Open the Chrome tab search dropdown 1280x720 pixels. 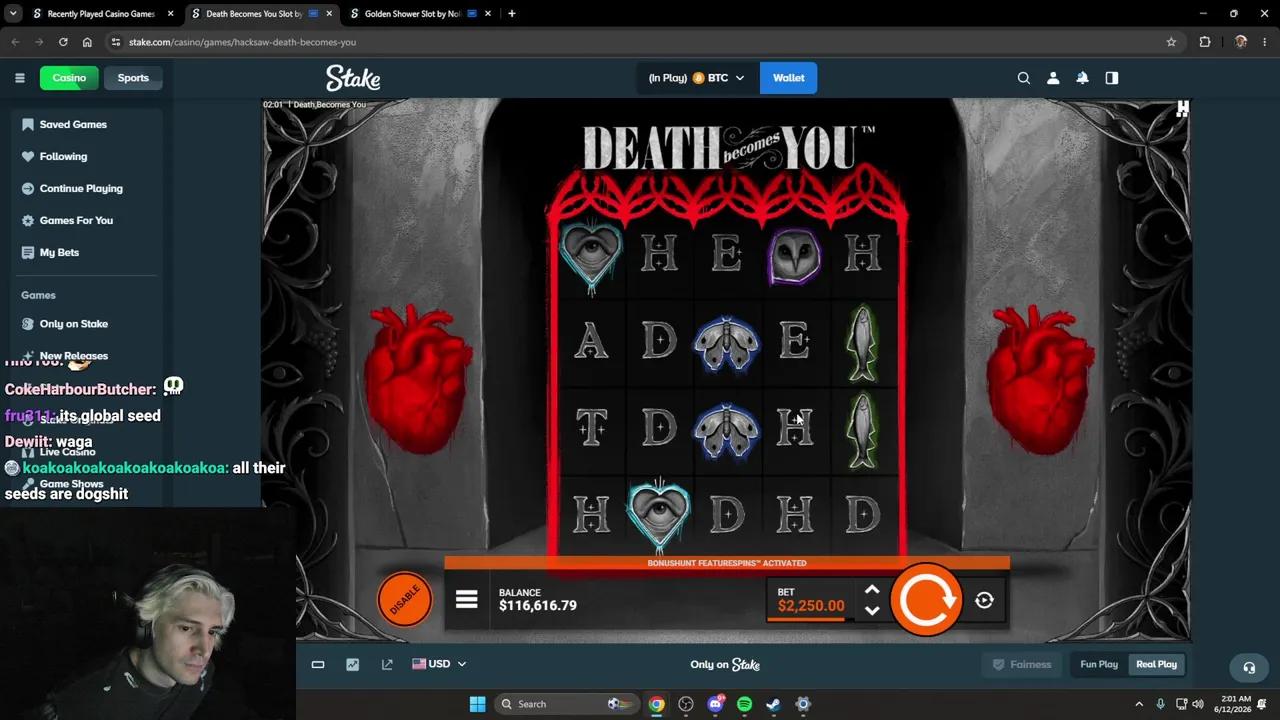click(13, 14)
